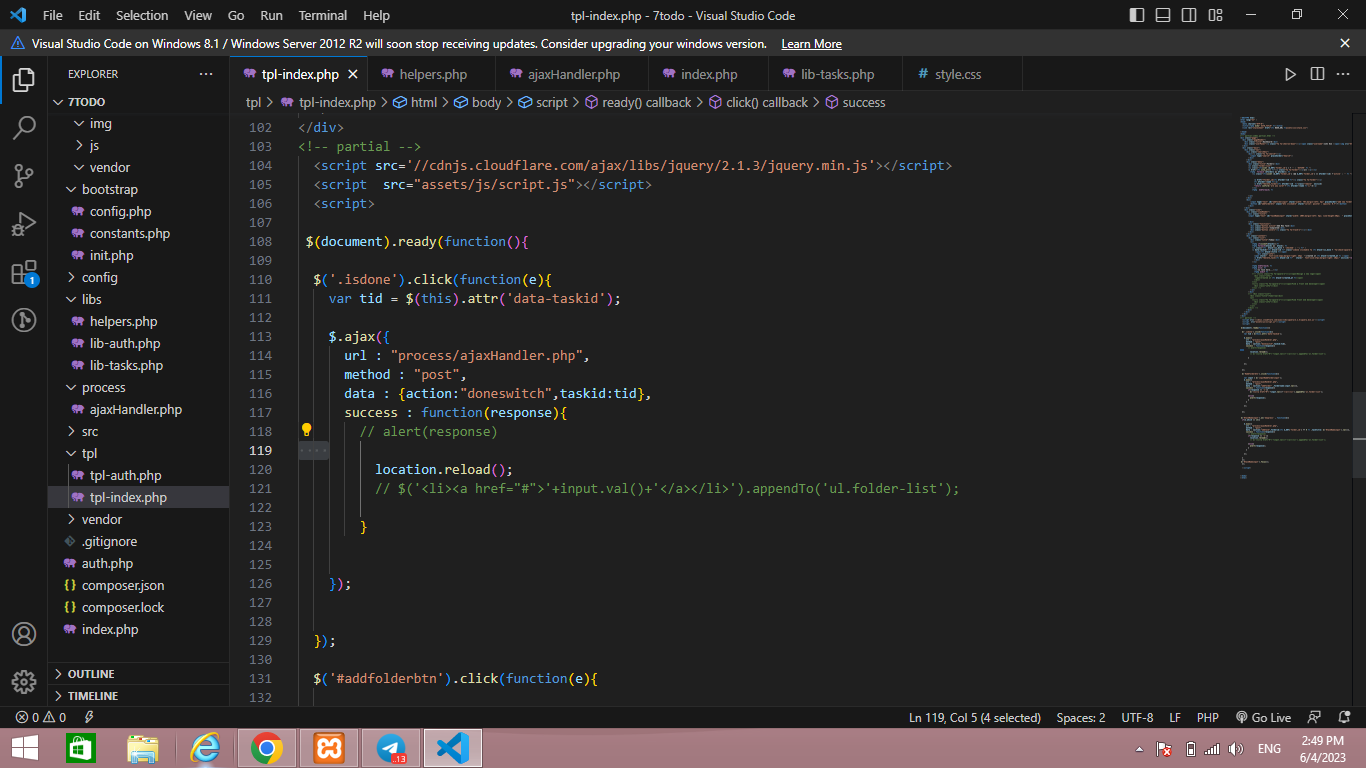Screen dimensions: 1366x768
Task: Switch to the helpers.php tab
Action: [433, 74]
